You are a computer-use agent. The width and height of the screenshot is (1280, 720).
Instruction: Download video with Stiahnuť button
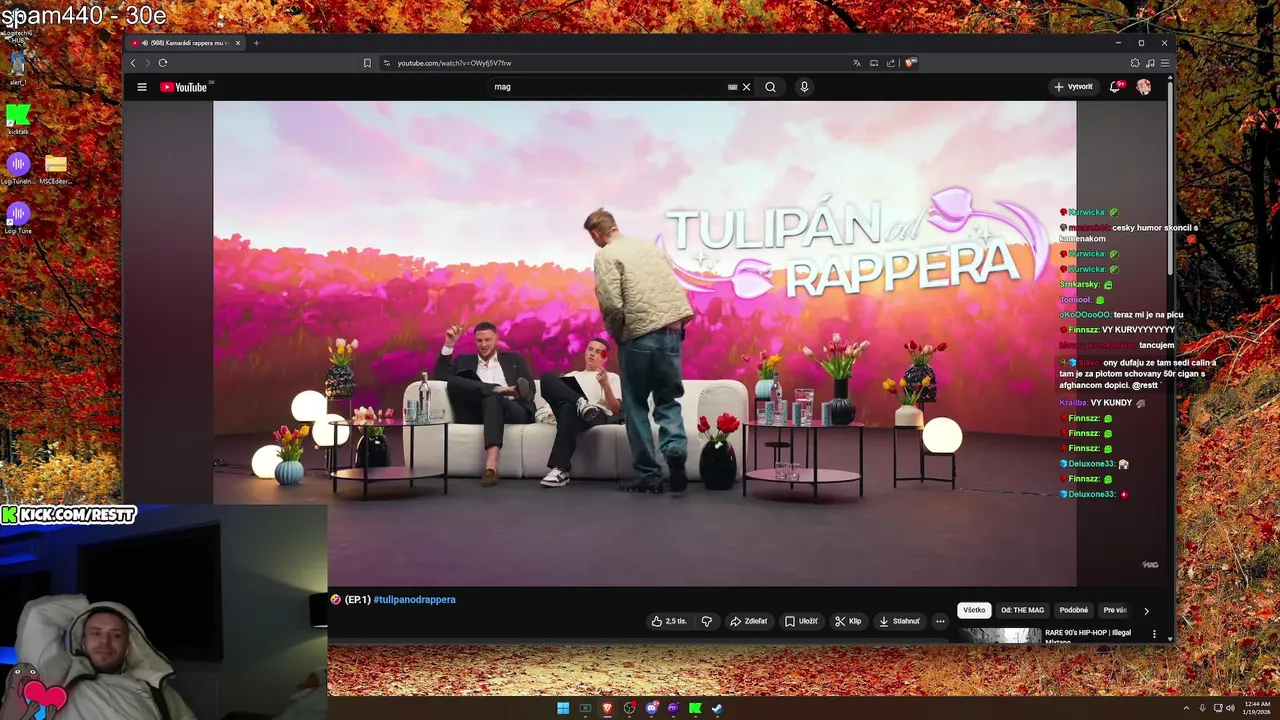pyautogui.click(x=899, y=621)
